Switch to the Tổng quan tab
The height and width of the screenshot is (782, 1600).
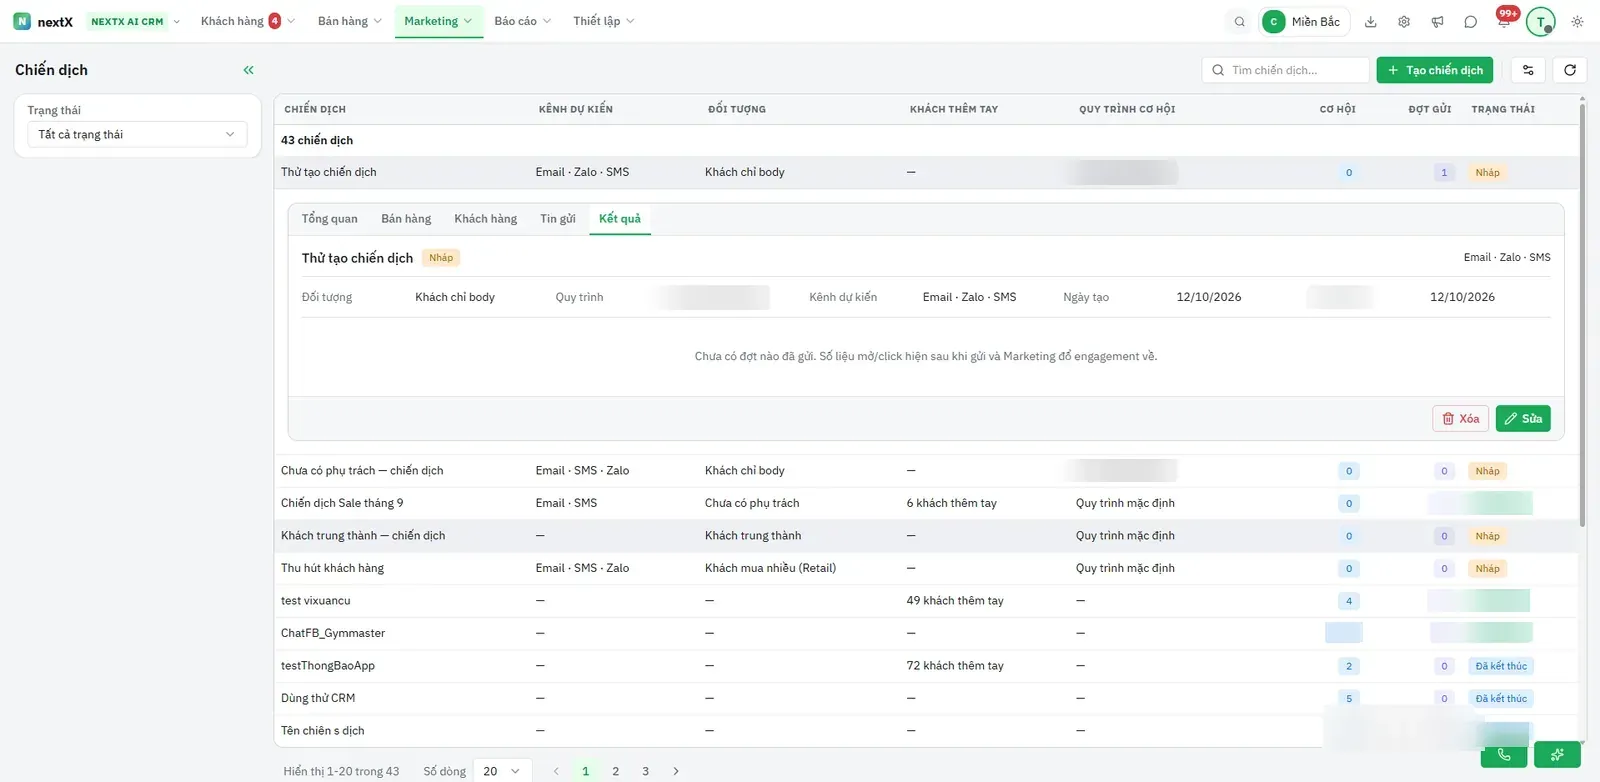pyautogui.click(x=329, y=219)
